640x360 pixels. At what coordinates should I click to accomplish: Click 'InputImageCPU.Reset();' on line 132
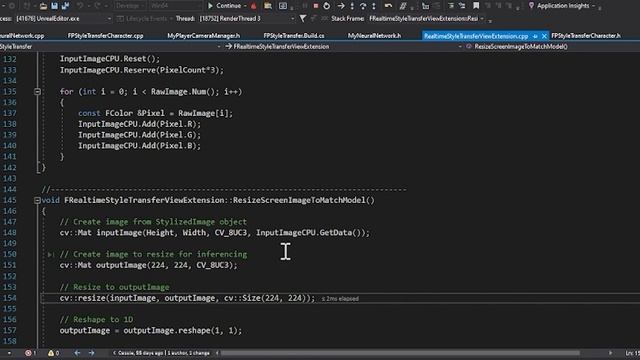[110, 59]
